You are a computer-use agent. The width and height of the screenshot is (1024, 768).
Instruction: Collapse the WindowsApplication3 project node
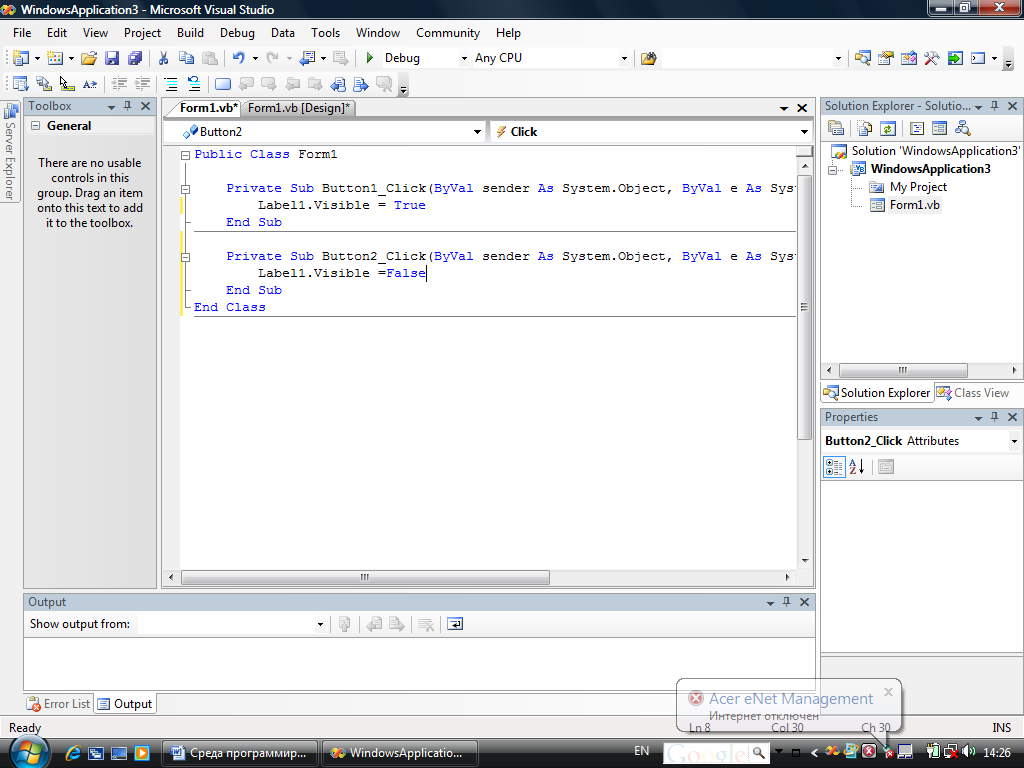point(833,170)
